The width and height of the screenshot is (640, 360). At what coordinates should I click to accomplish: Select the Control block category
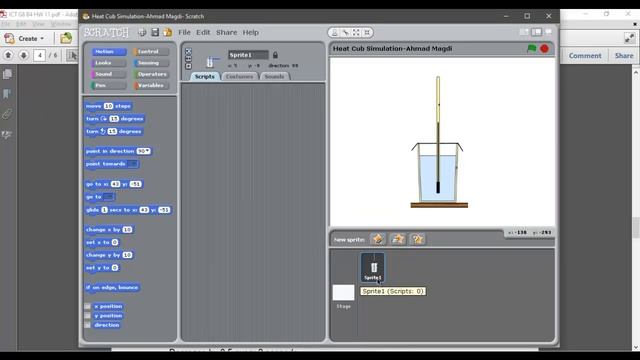tap(151, 52)
